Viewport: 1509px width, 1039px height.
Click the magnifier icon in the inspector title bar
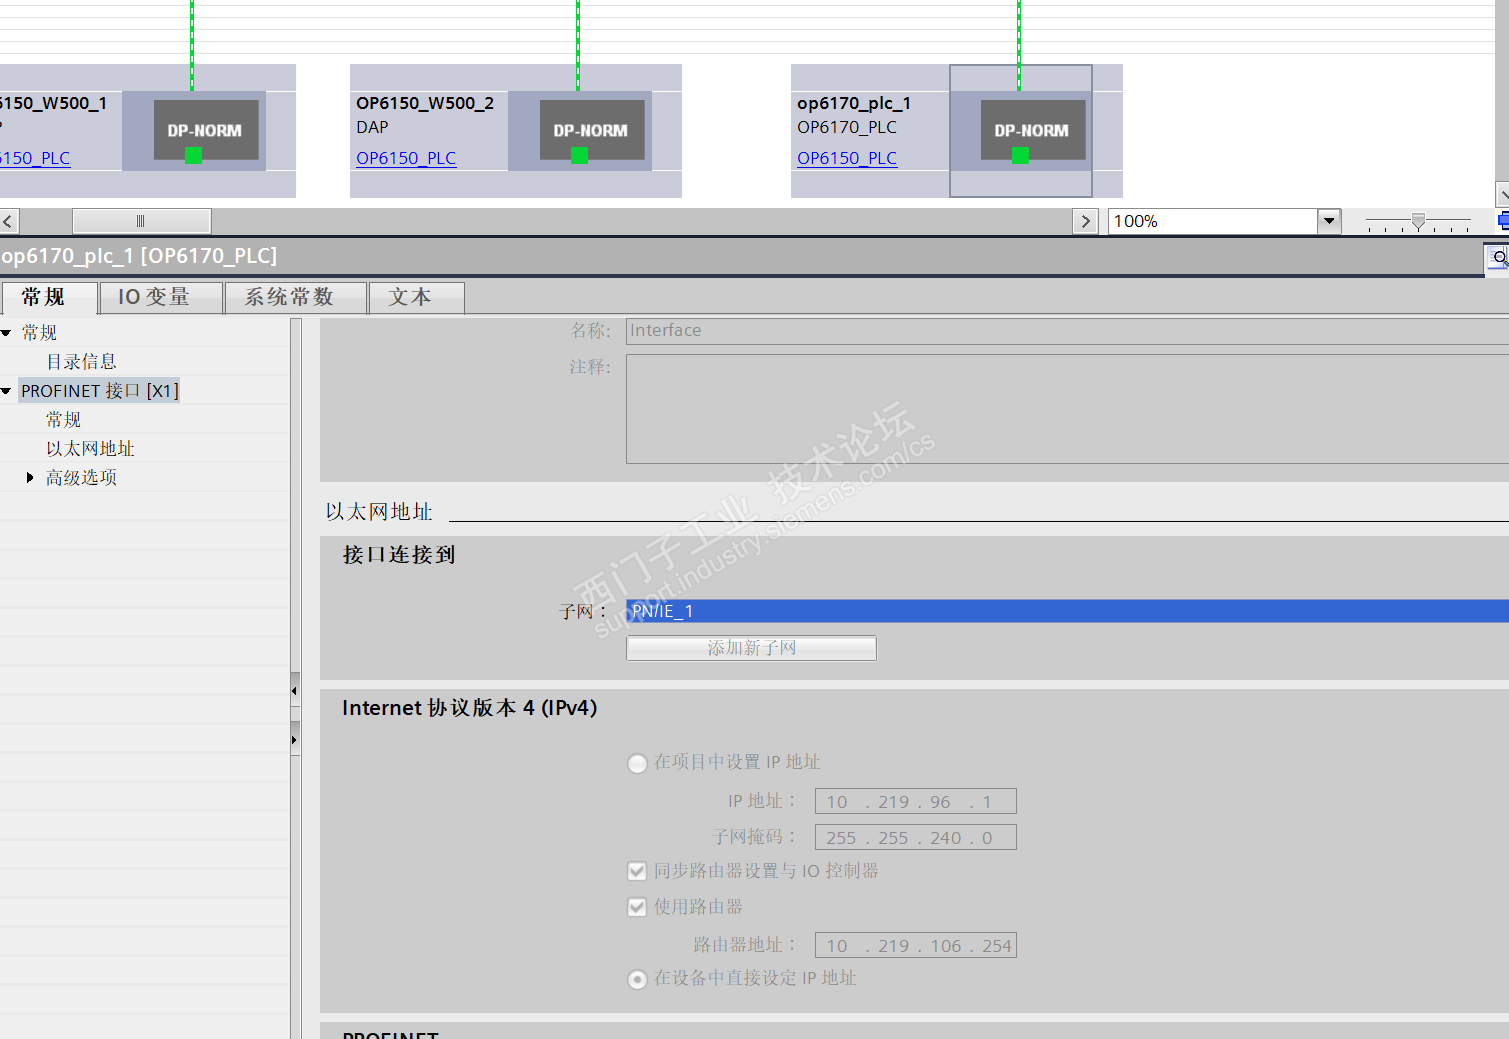(x=1498, y=258)
